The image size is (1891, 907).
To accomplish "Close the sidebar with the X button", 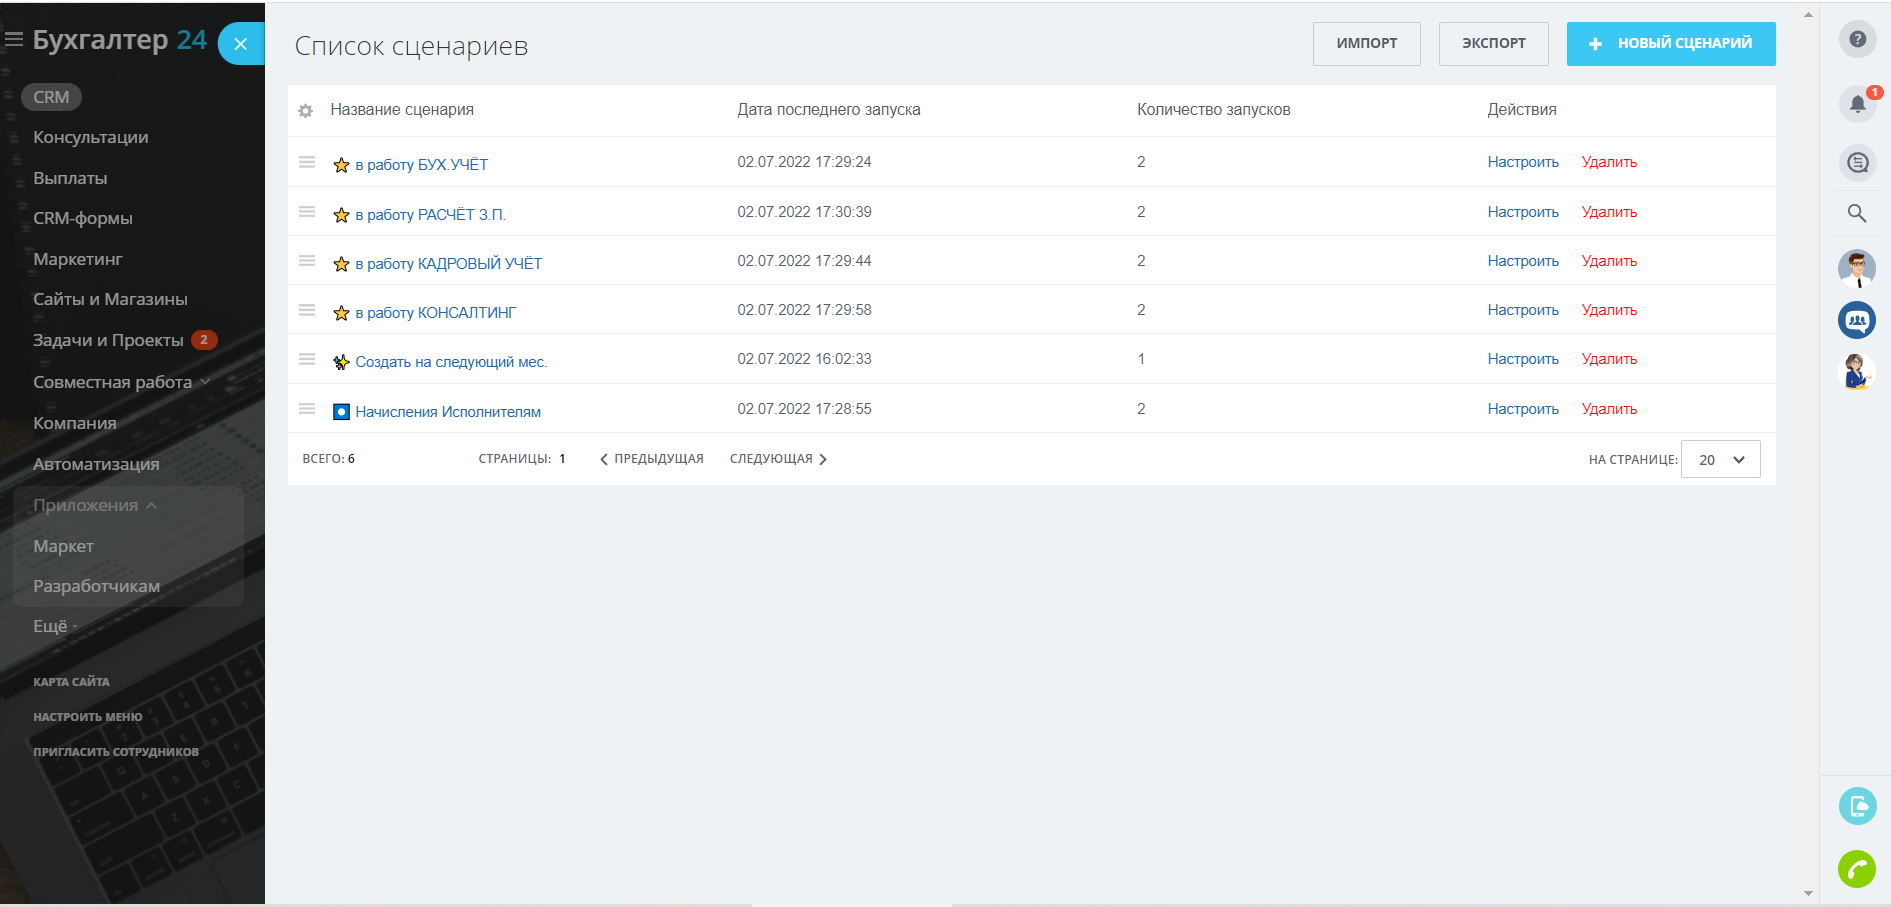I will [x=240, y=44].
